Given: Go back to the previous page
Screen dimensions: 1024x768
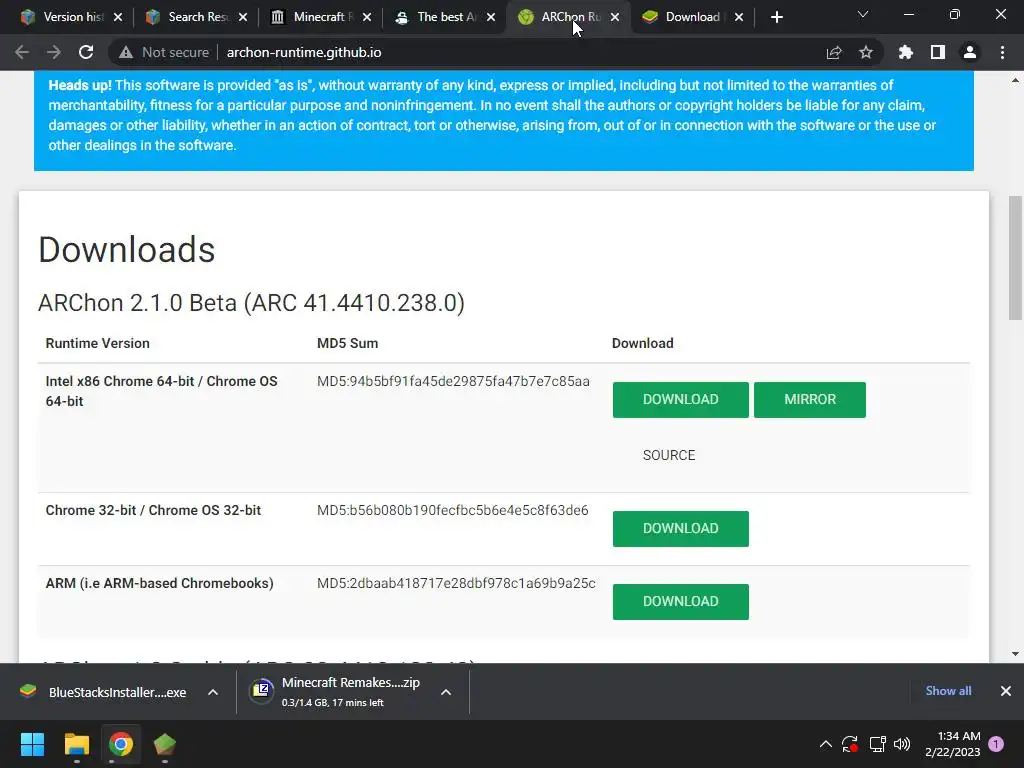Looking at the screenshot, I should (22, 52).
